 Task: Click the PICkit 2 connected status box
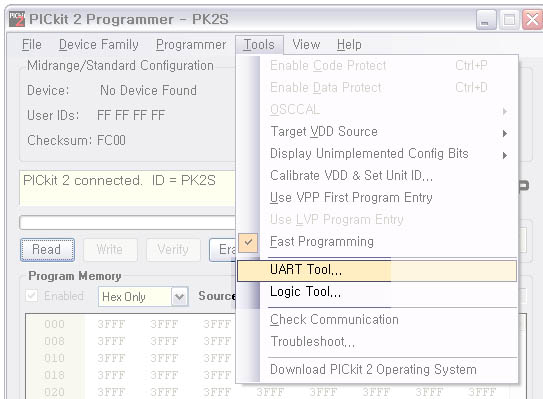(x=127, y=188)
